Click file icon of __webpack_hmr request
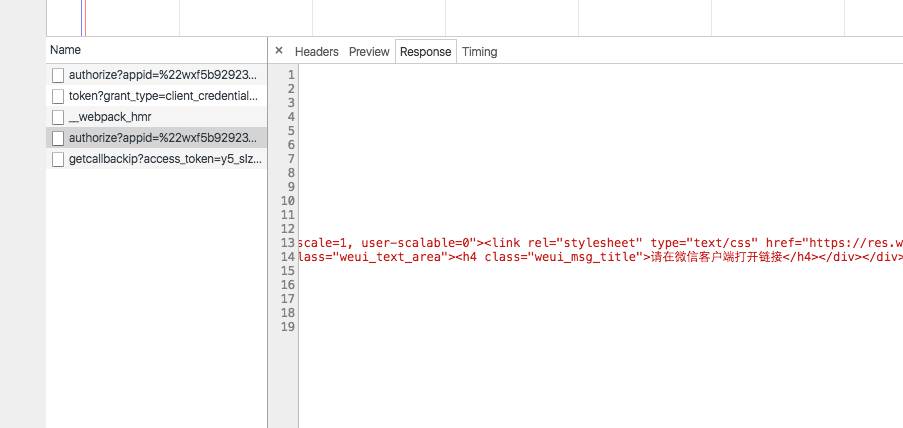This screenshot has width=903, height=428. tap(58, 118)
